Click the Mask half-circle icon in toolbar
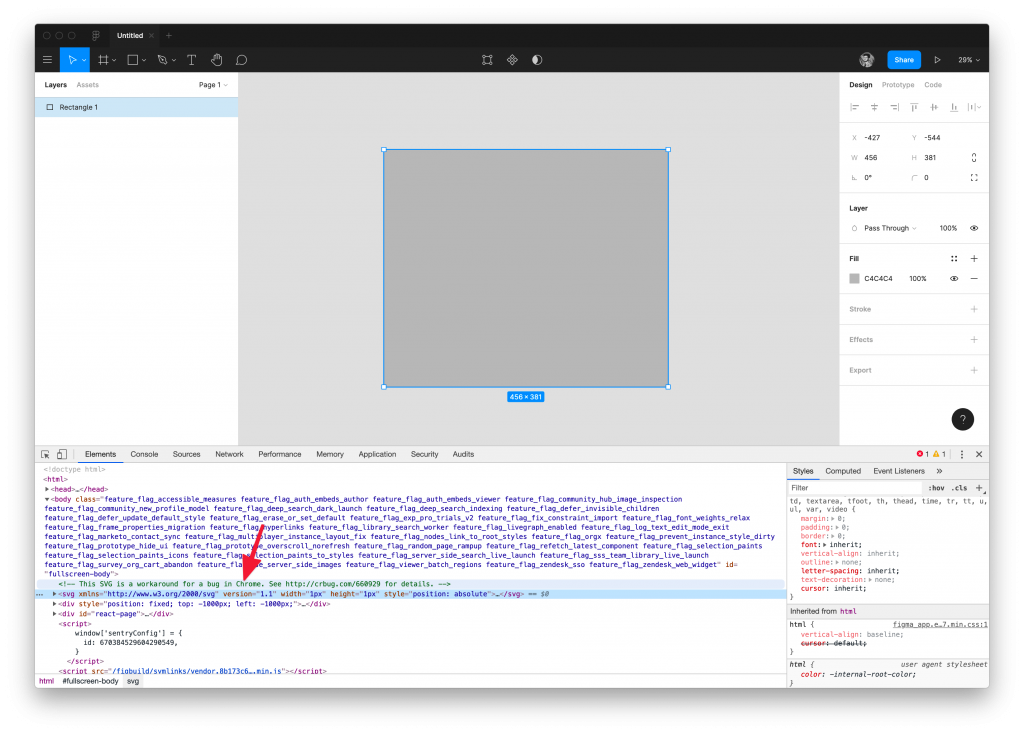This screenshot has height=734, width=1024. coord(537,60)
